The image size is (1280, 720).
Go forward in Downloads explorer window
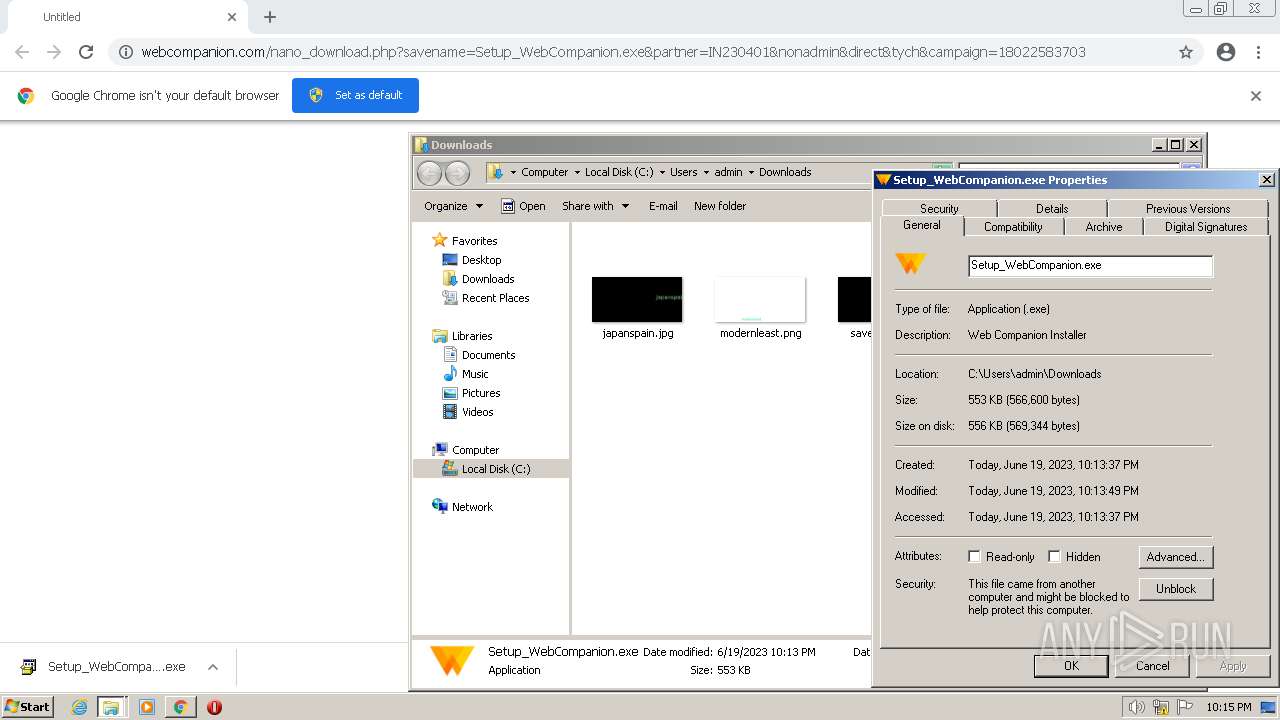457,173
